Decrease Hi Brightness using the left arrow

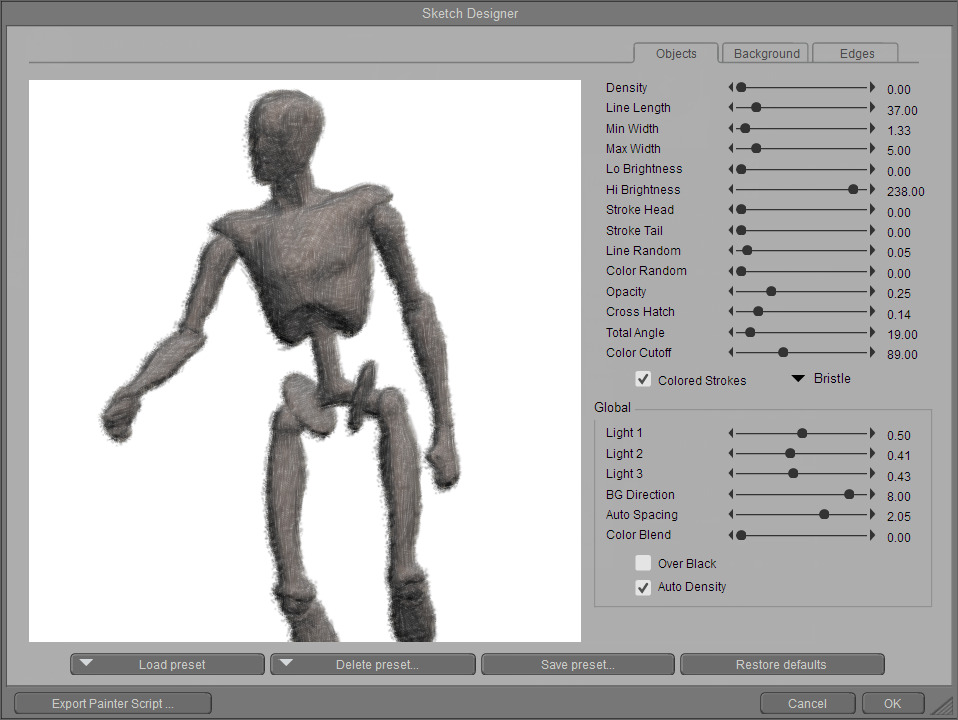[x=731, y=190]
